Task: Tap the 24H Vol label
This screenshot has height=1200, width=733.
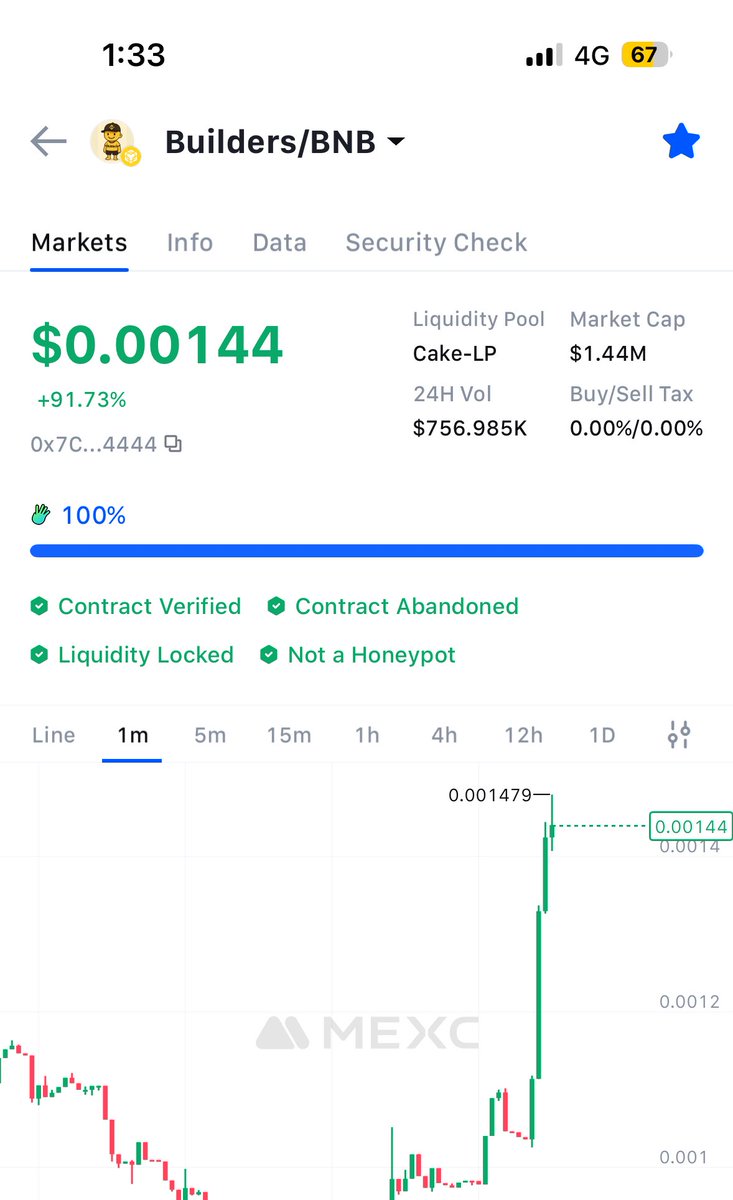Action: pyautogui.click(x=453, y=394)
